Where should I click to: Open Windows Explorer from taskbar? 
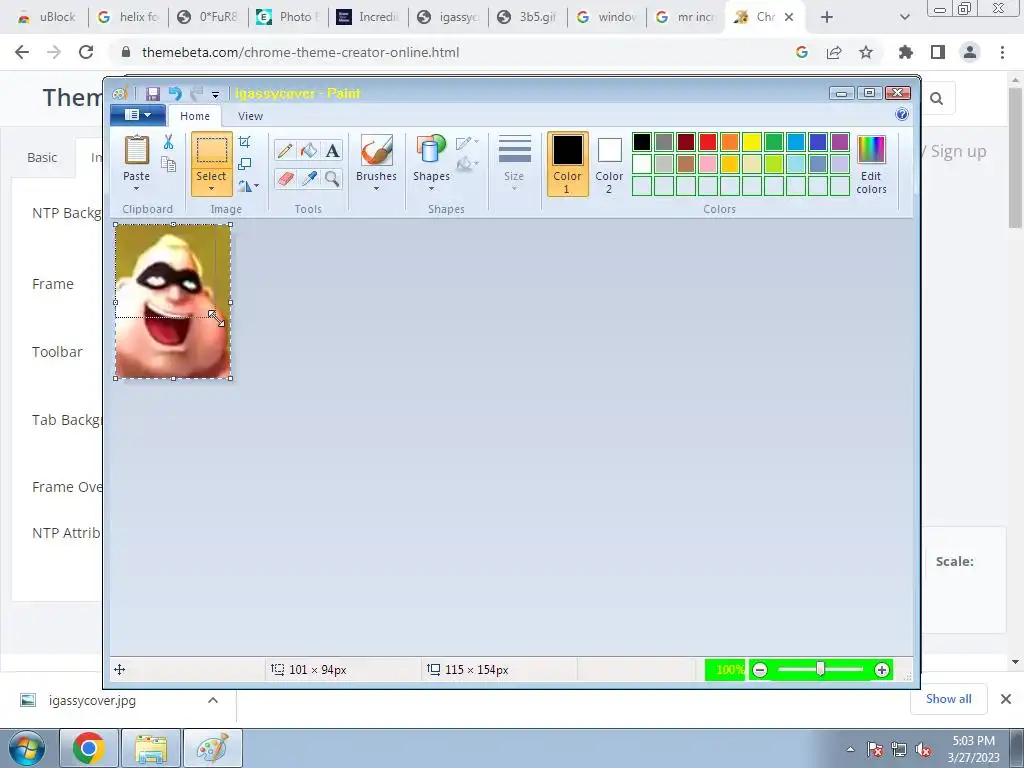point(151,748)
